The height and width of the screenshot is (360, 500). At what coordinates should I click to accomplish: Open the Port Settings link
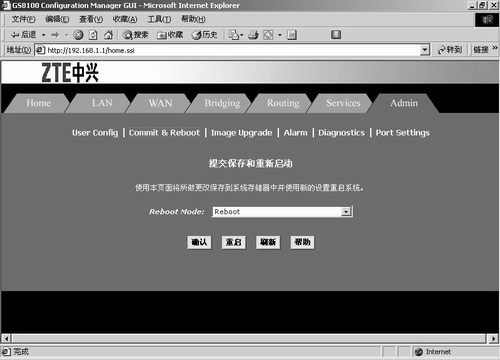pos(403,133)
